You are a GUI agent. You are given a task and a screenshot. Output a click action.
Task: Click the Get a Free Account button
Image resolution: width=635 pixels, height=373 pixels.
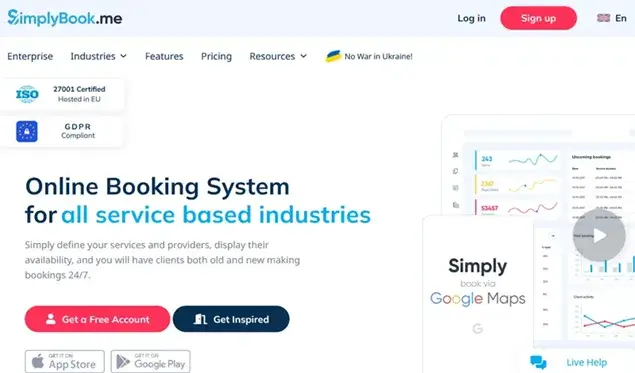(97, 319)
